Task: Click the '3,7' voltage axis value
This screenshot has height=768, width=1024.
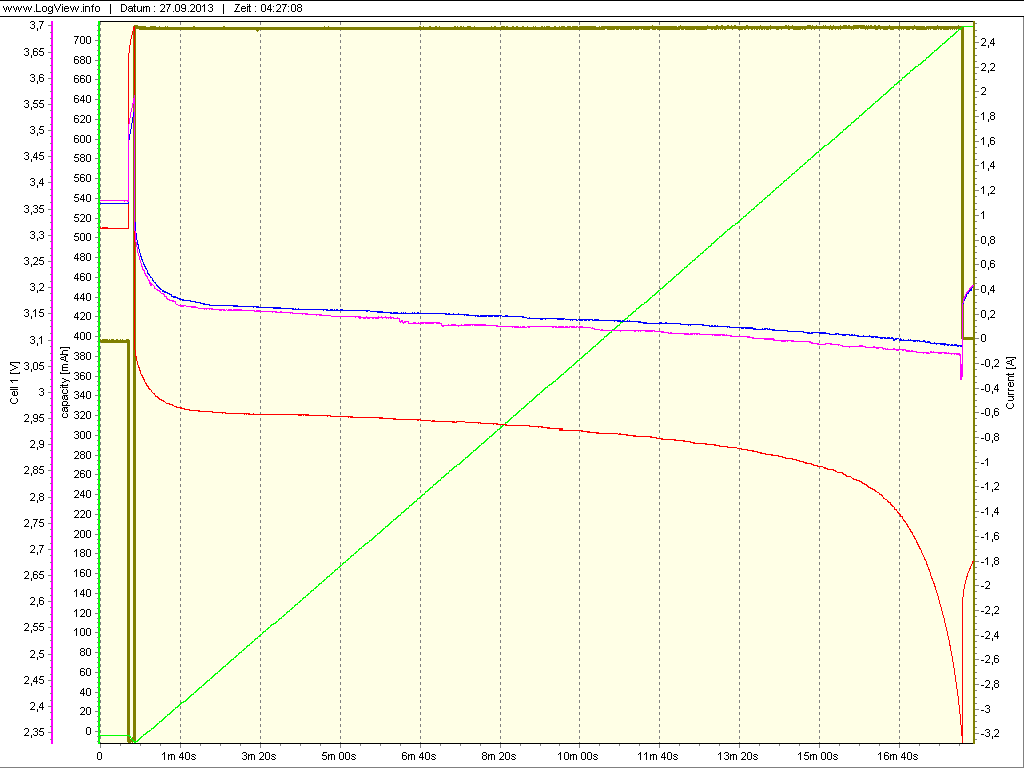Action: pyautogui.click(x=37, y=25)
